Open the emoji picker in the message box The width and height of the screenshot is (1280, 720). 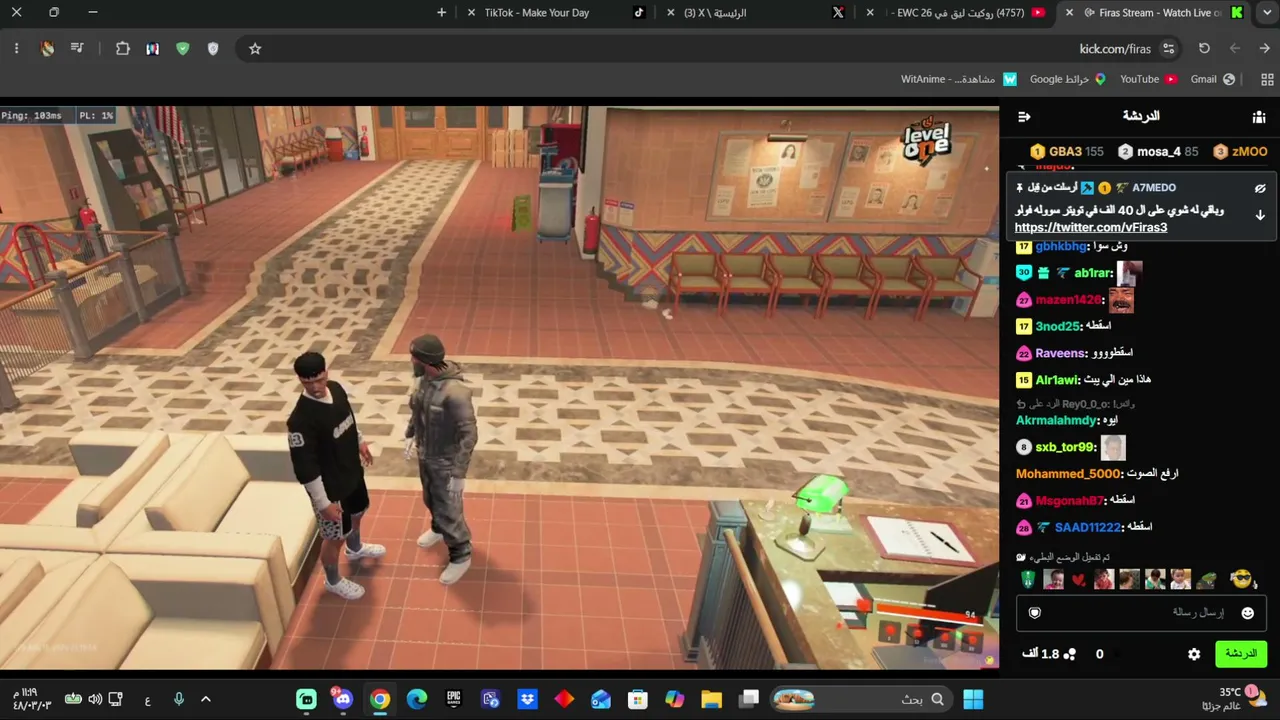coord(1247,613)
